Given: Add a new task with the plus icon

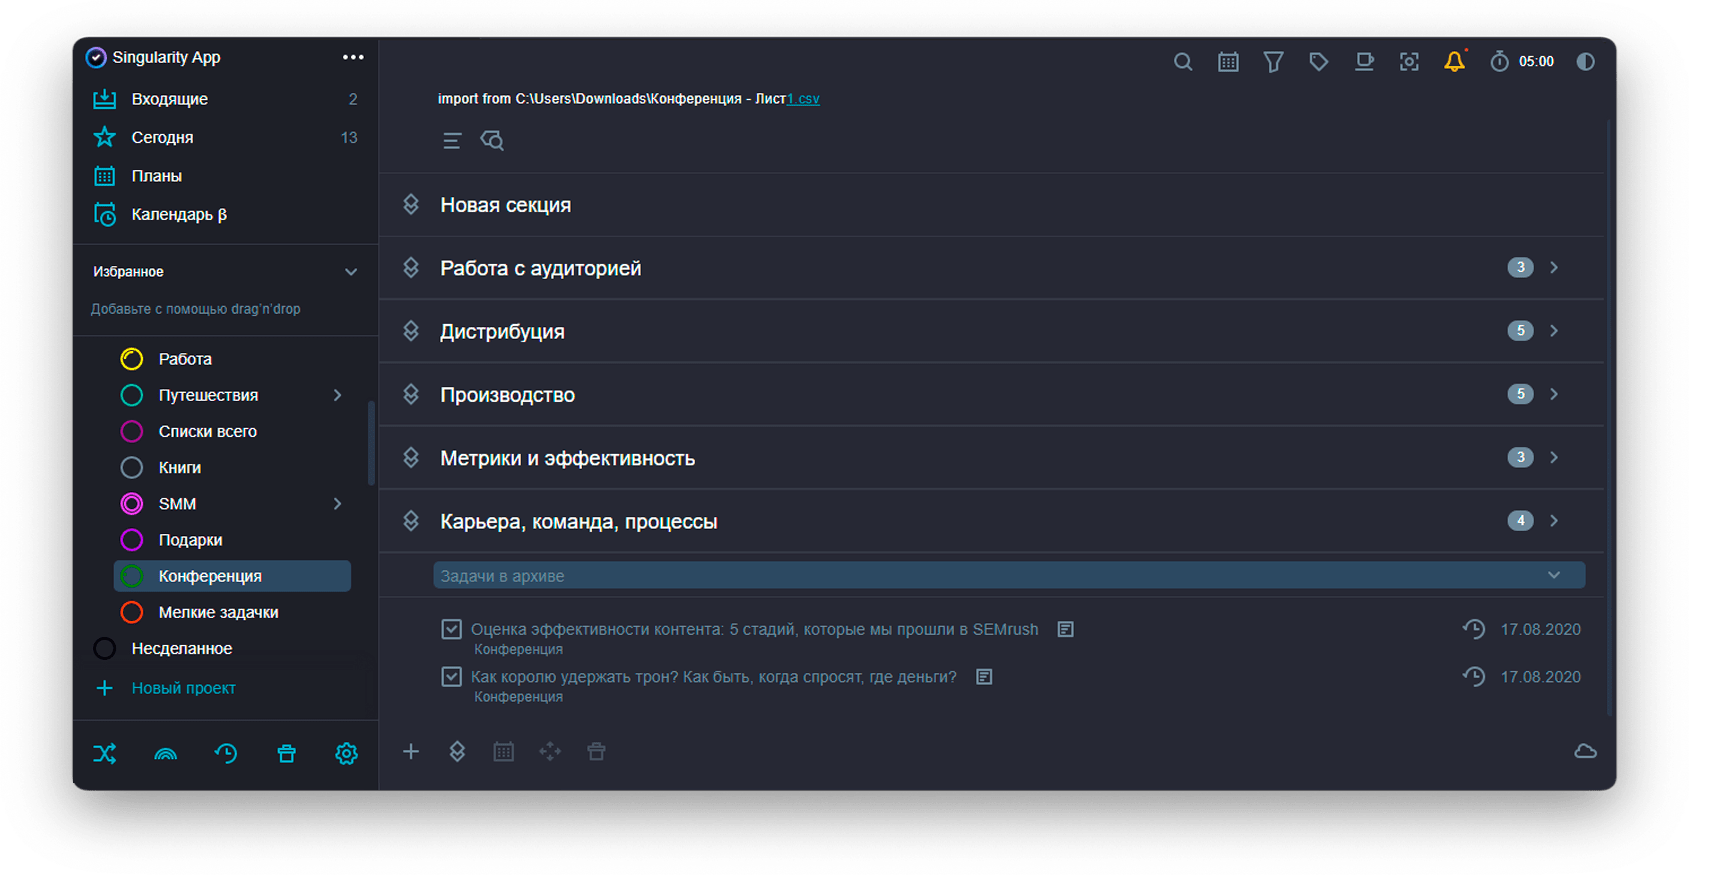Looking at the screenshot, I should click(x=411, y=752).
